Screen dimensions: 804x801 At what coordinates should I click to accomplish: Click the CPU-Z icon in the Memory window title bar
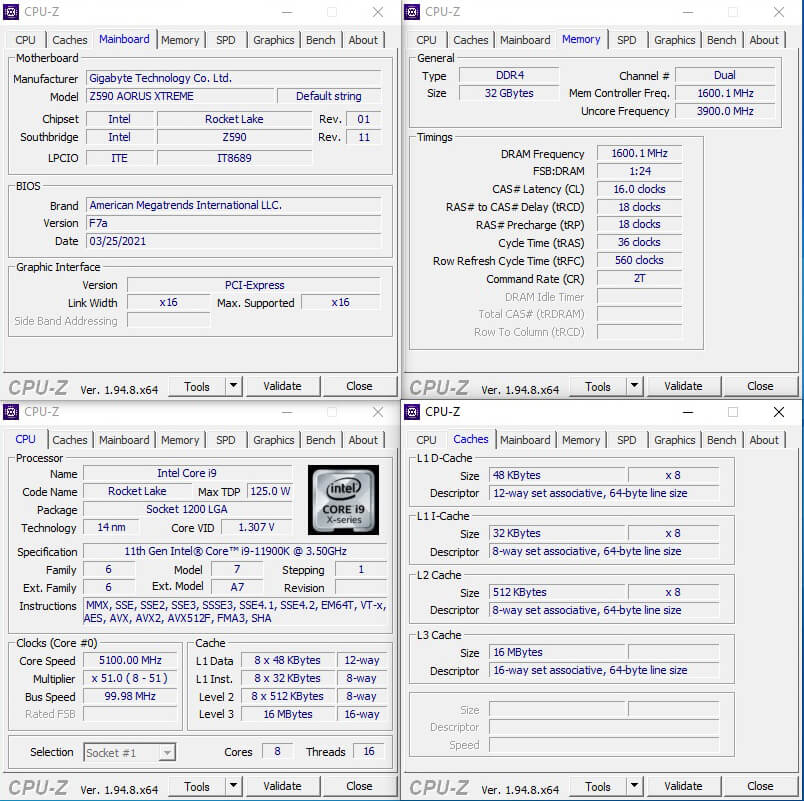click(x=412, y=12)
